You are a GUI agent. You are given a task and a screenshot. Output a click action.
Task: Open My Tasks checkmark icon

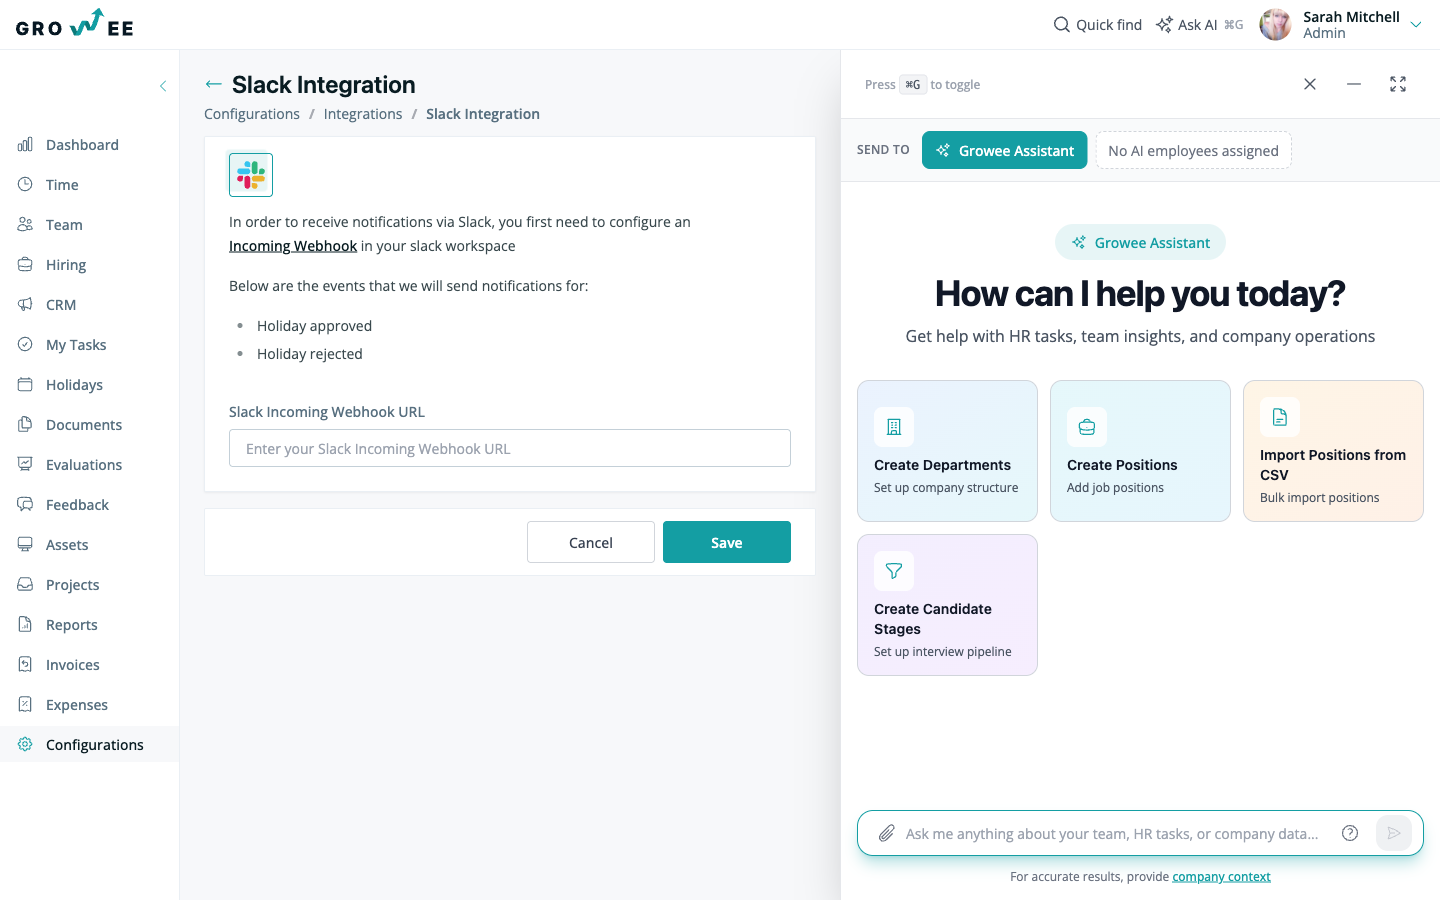click(x=25, y=345)
